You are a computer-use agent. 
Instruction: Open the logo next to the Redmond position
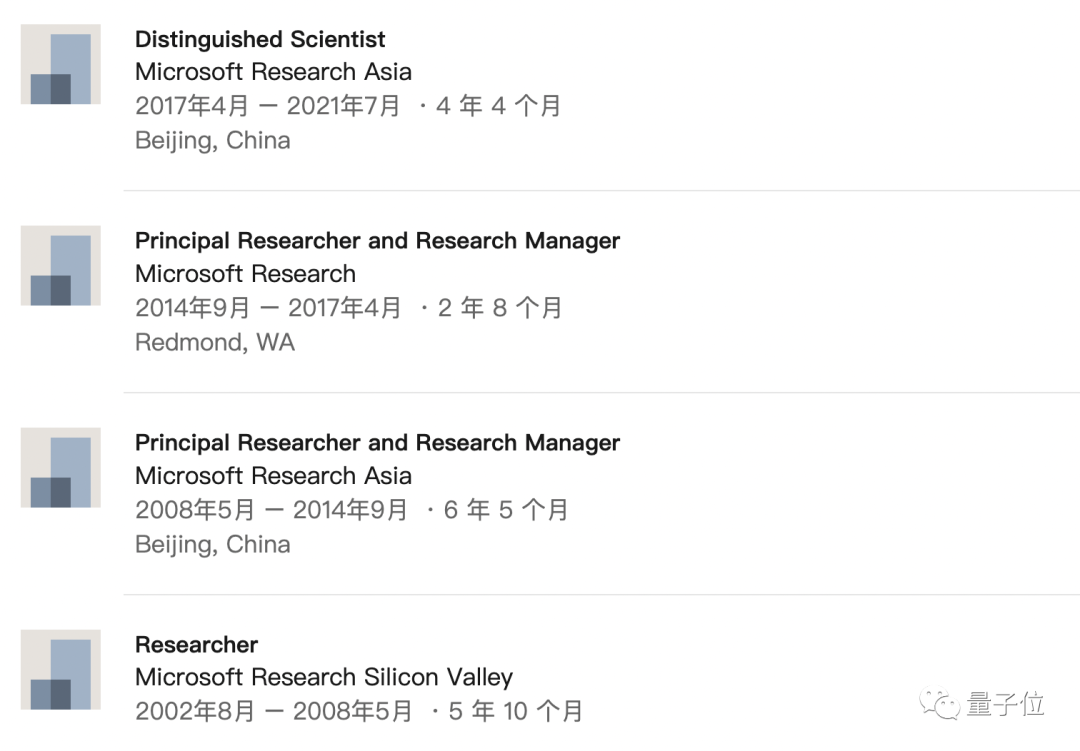pos(61,266)
